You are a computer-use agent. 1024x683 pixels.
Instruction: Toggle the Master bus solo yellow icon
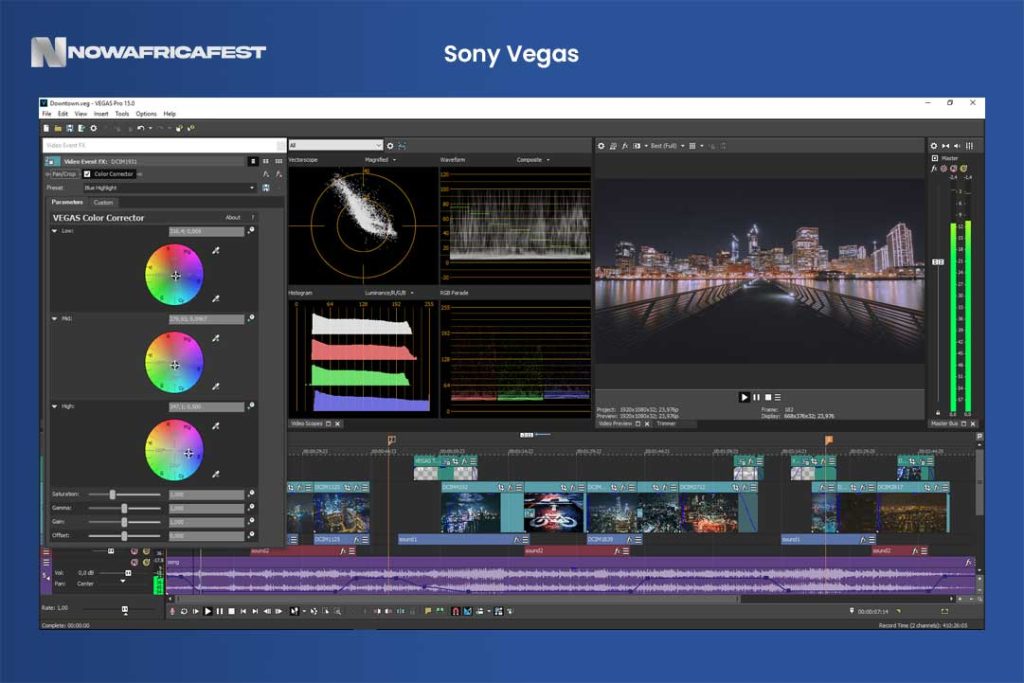pos(964,168)
